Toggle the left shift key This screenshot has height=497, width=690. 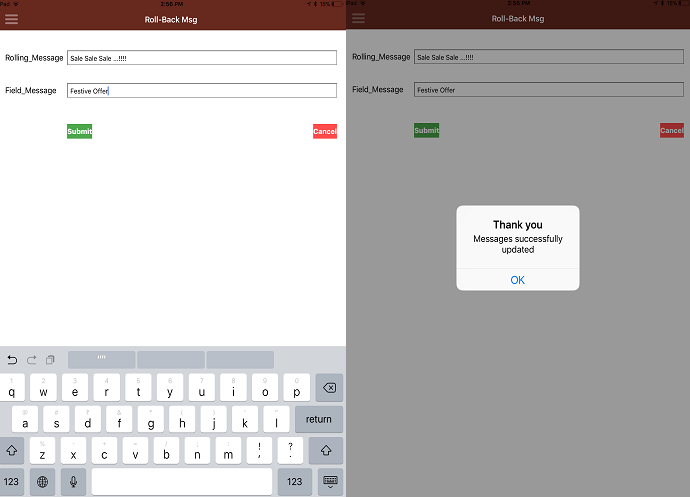(14, 450)
